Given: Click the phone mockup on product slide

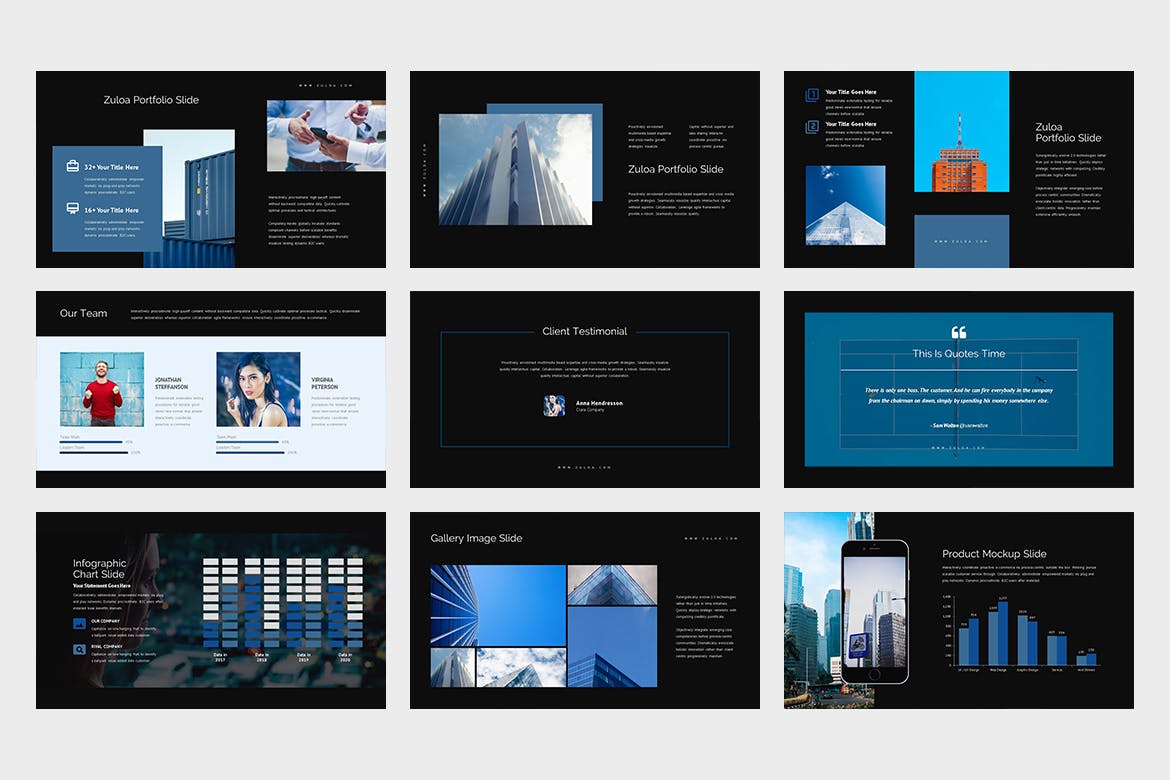Looking at the screenshot, I should click(x=874, y=611).
